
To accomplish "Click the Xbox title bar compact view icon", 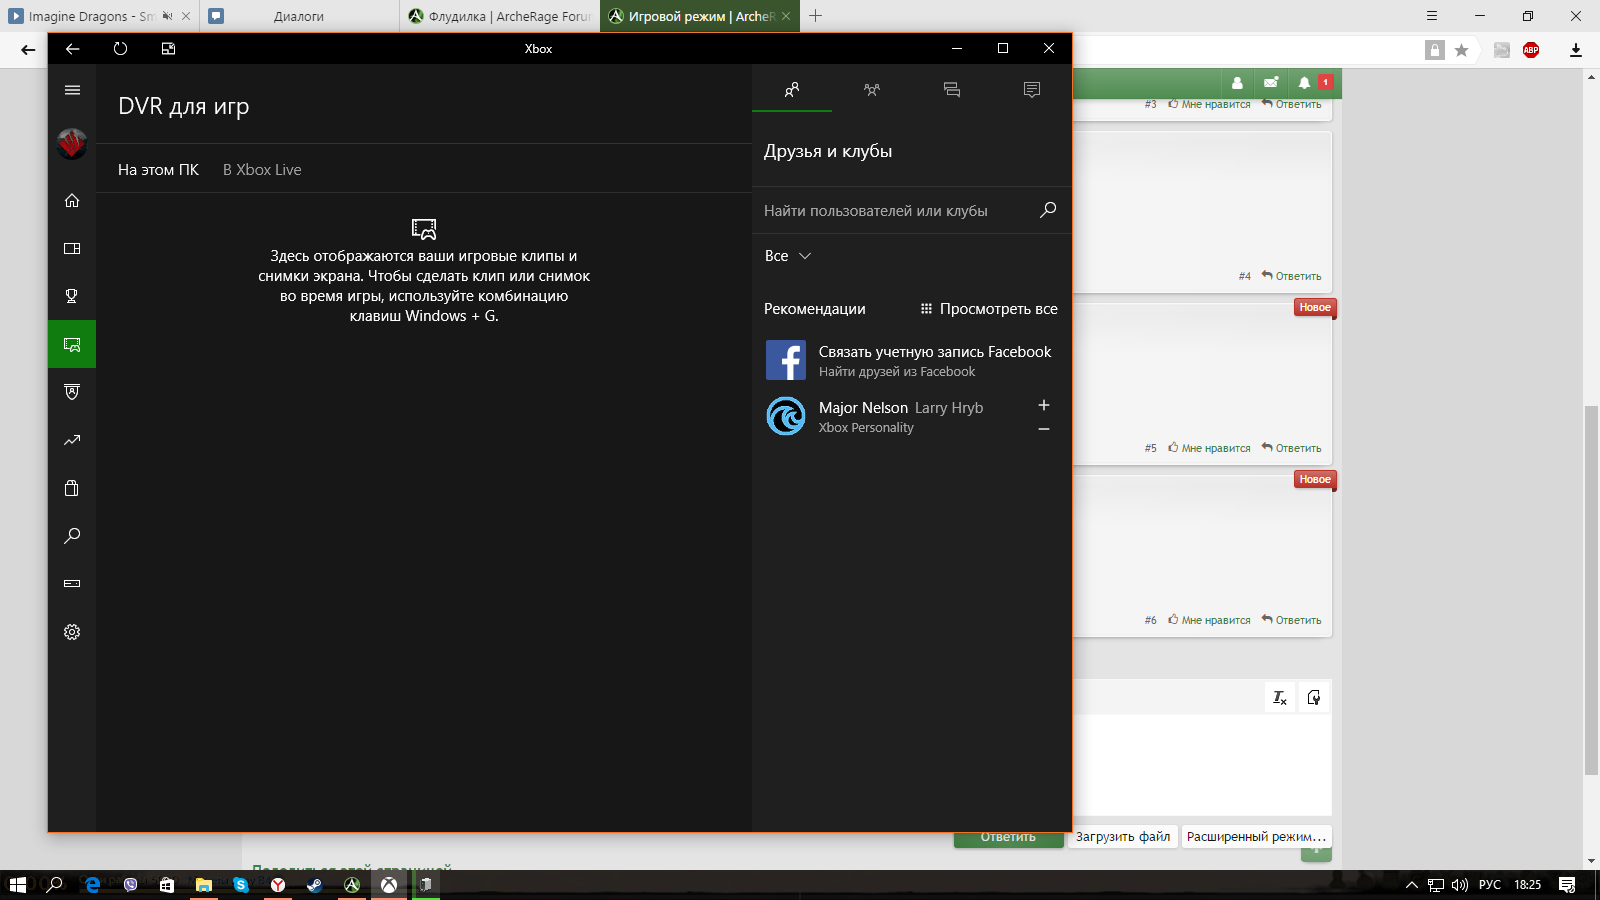I will click(x=168, y=48).
